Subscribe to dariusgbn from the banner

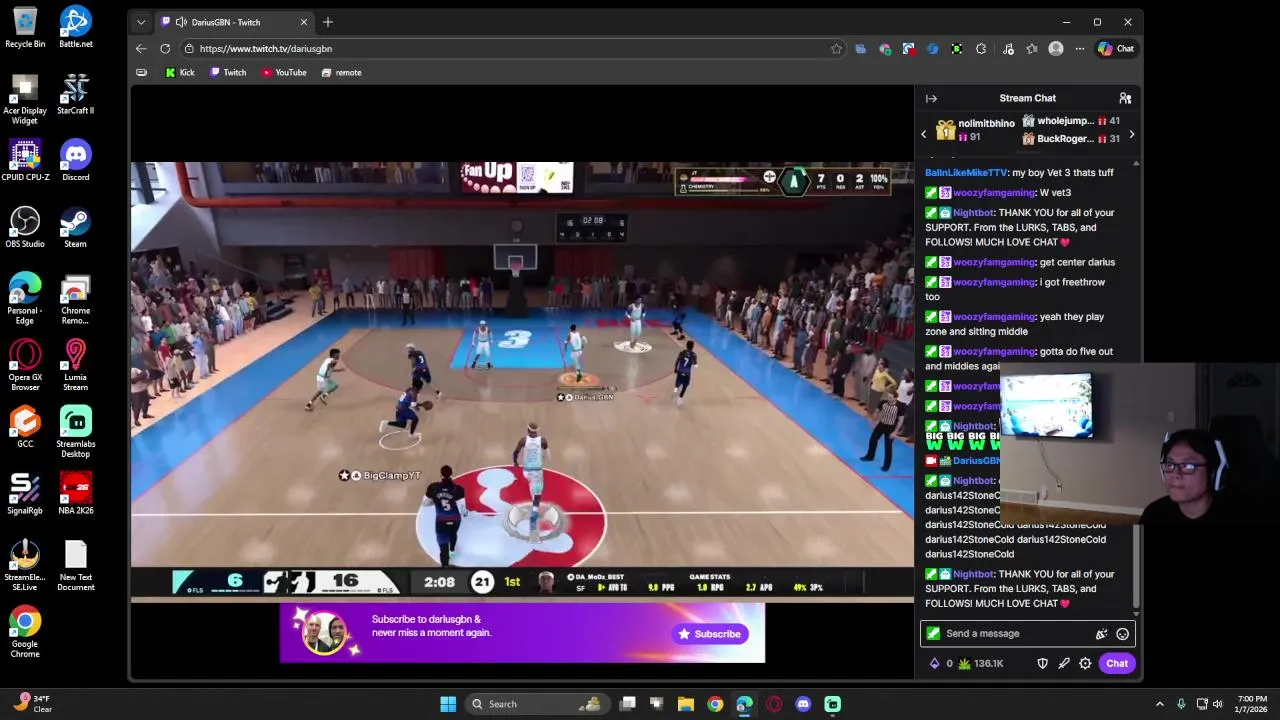pyautogui.click(x=709, y=634)
